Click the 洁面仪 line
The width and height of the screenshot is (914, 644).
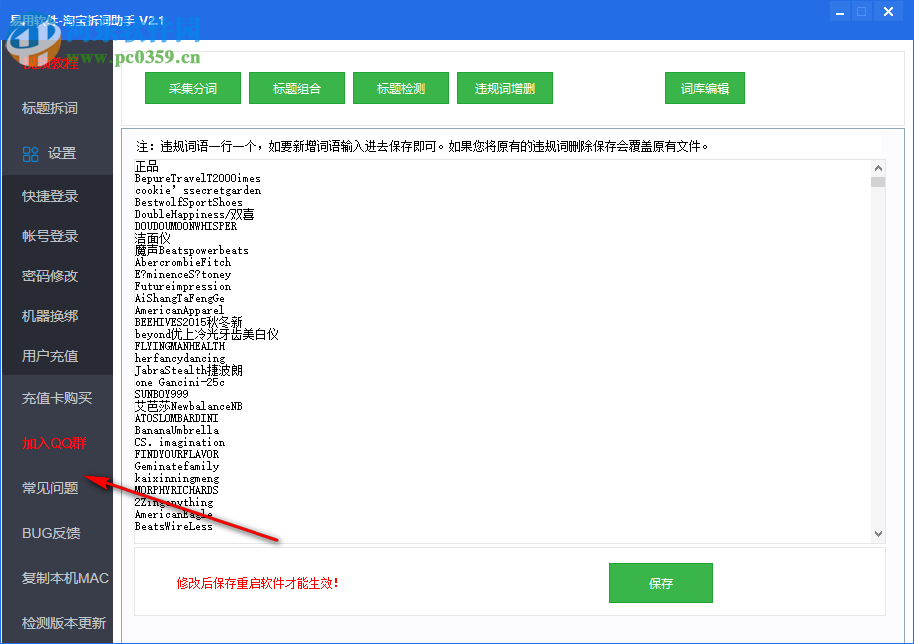[x=153, y=238]
